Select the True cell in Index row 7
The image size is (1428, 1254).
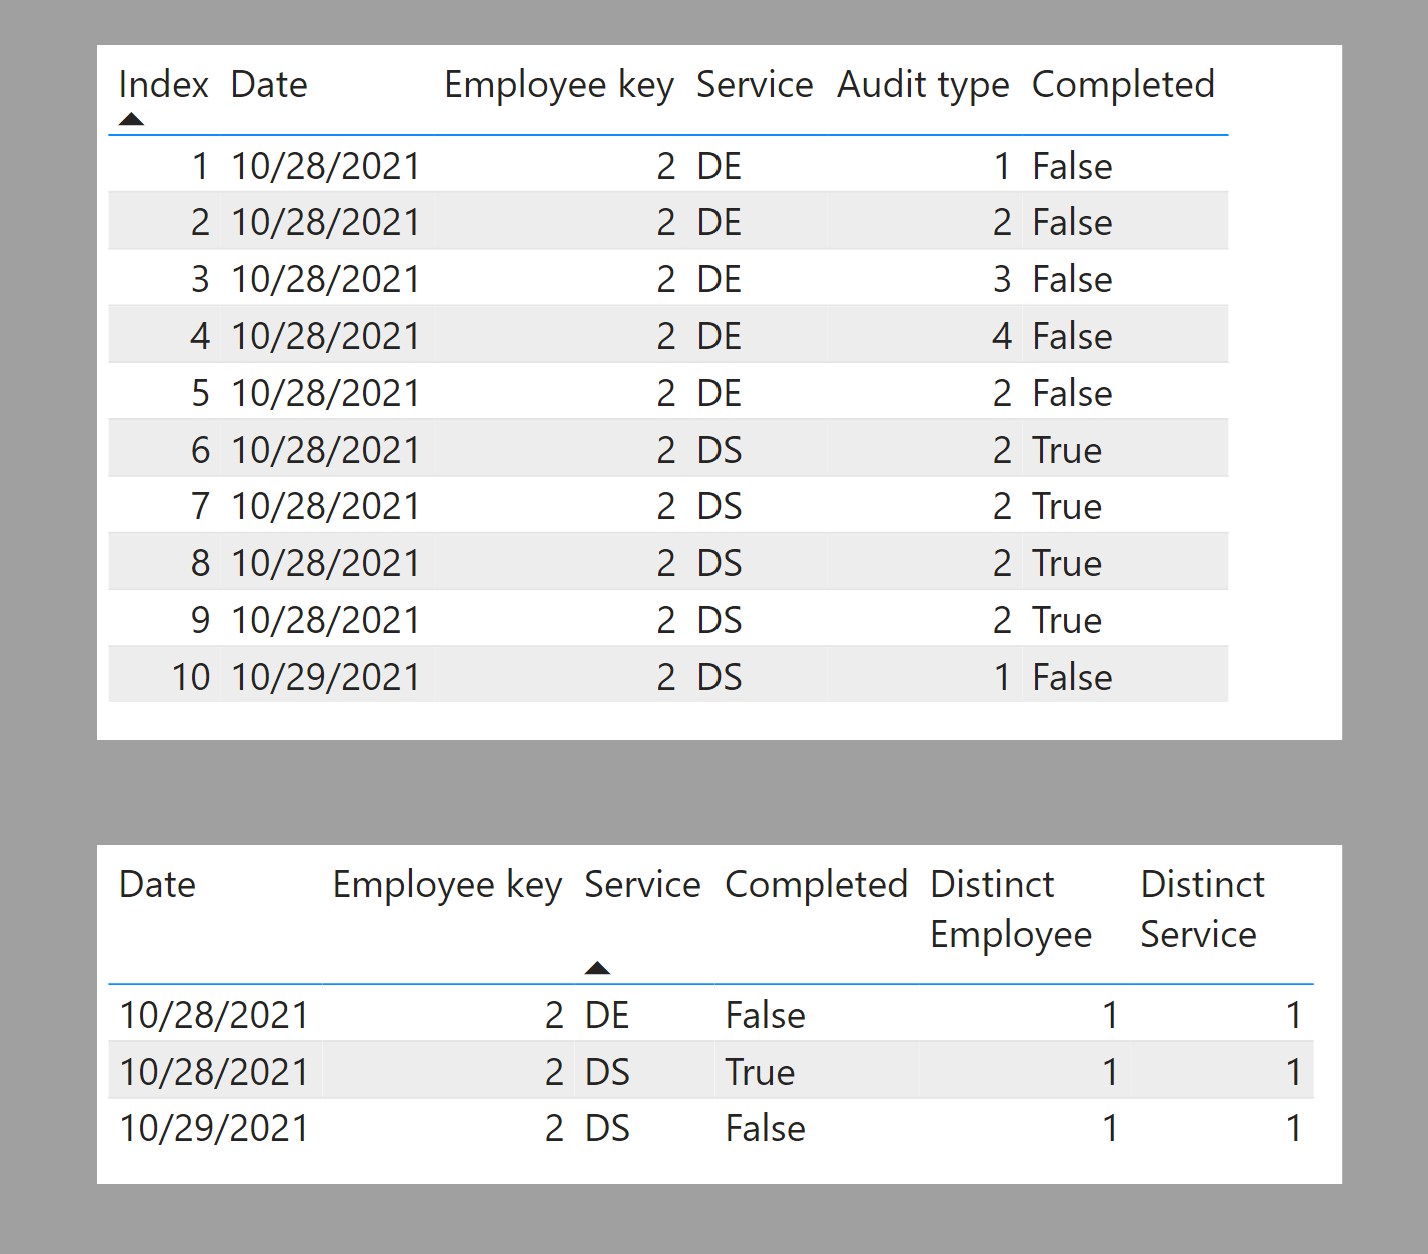tap(1067, 507)
